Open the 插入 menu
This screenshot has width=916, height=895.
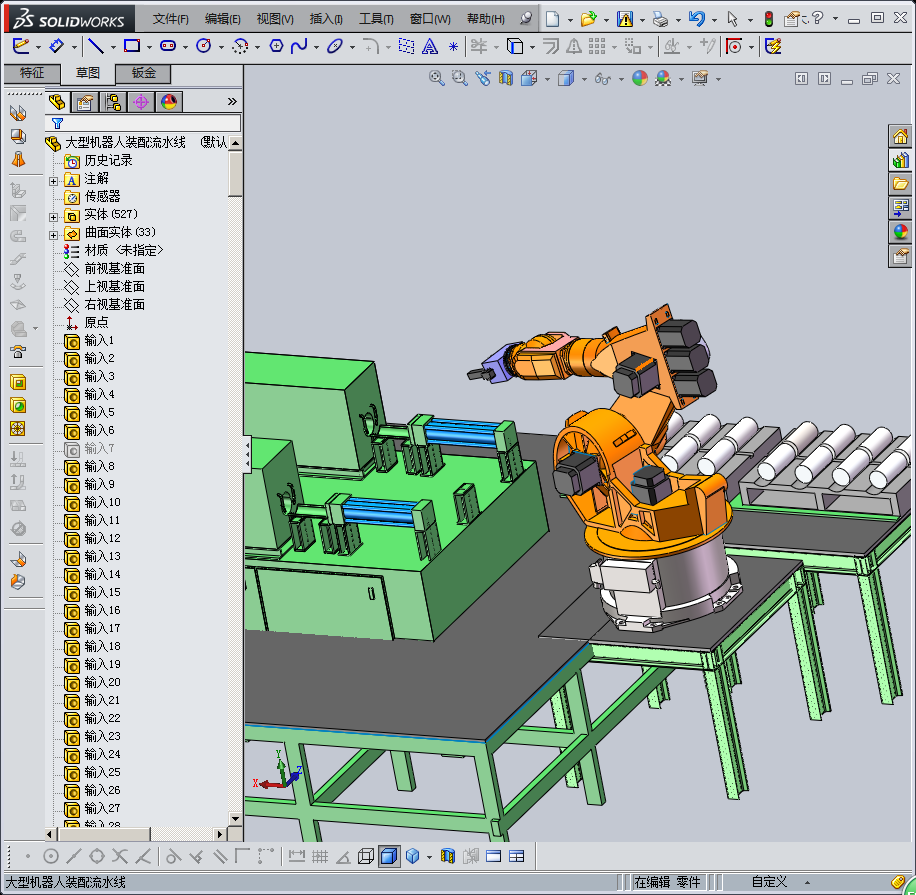[326, 19]
